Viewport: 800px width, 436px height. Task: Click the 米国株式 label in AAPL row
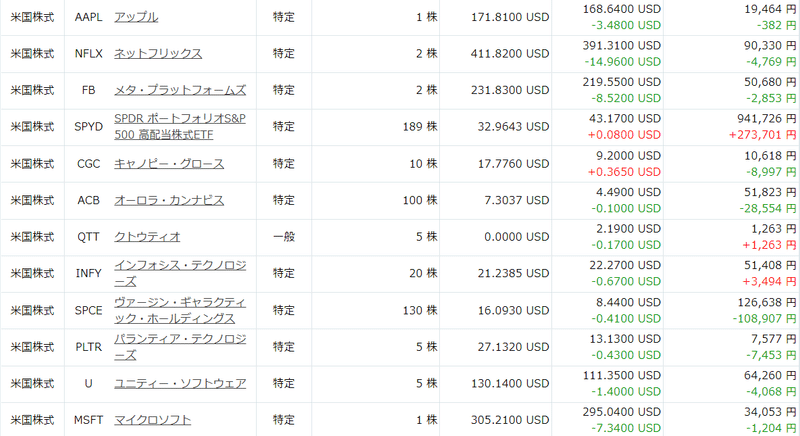(32, 17)
